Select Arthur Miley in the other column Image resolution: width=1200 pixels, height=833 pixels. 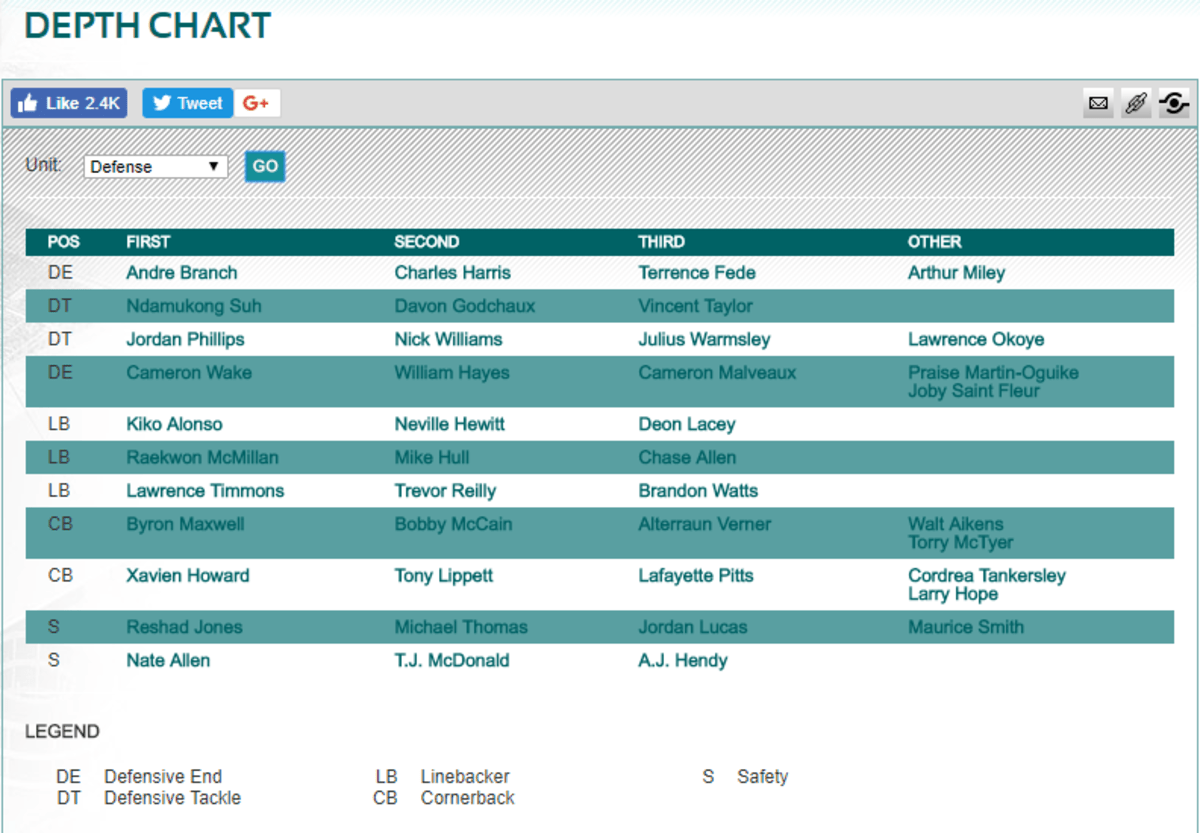956,273
